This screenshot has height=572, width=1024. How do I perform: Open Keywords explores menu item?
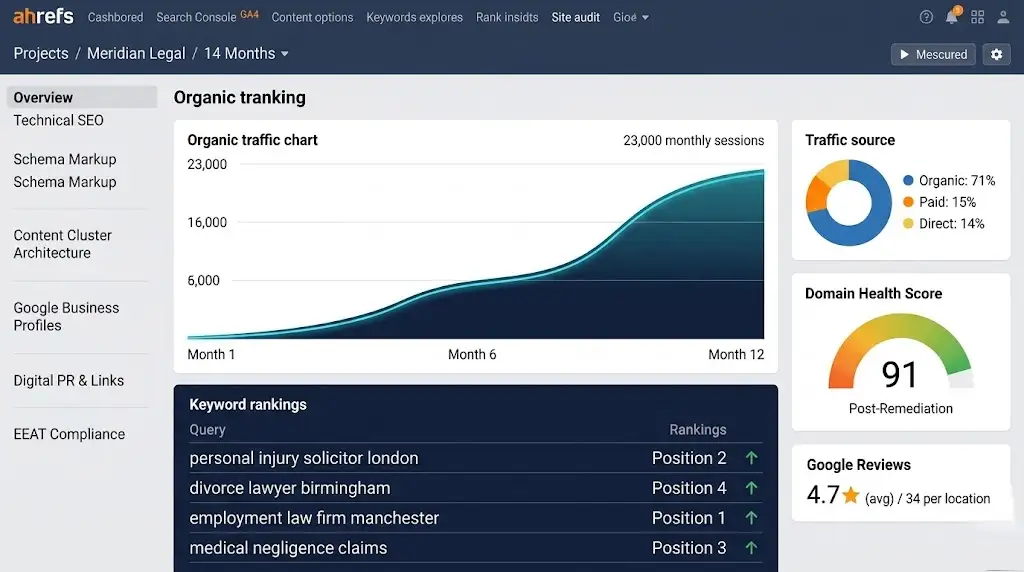415,18
